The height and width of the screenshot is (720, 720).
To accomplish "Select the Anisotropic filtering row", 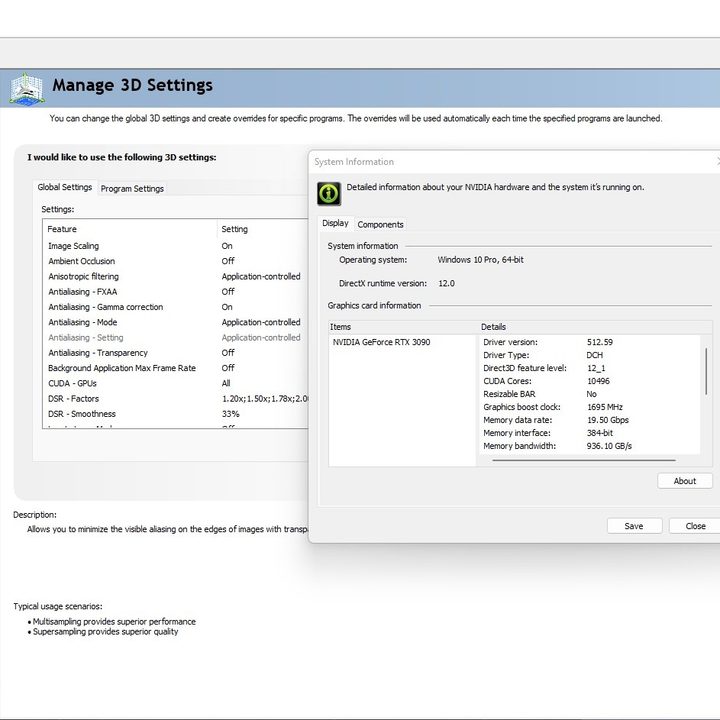I will (x=176, y=276).
